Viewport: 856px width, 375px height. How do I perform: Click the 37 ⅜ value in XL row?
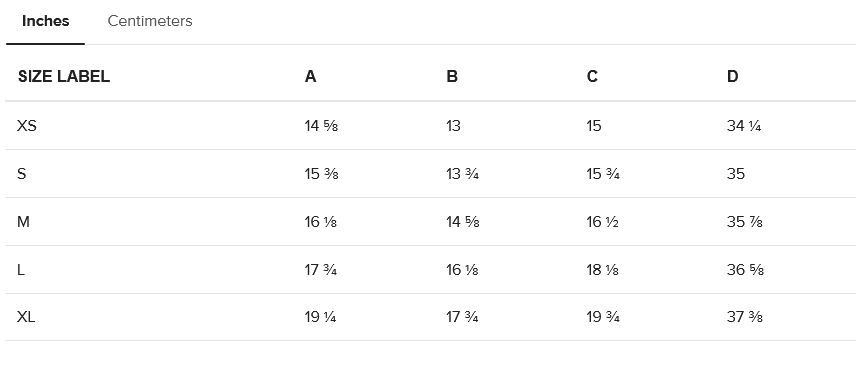pos(744,317)
